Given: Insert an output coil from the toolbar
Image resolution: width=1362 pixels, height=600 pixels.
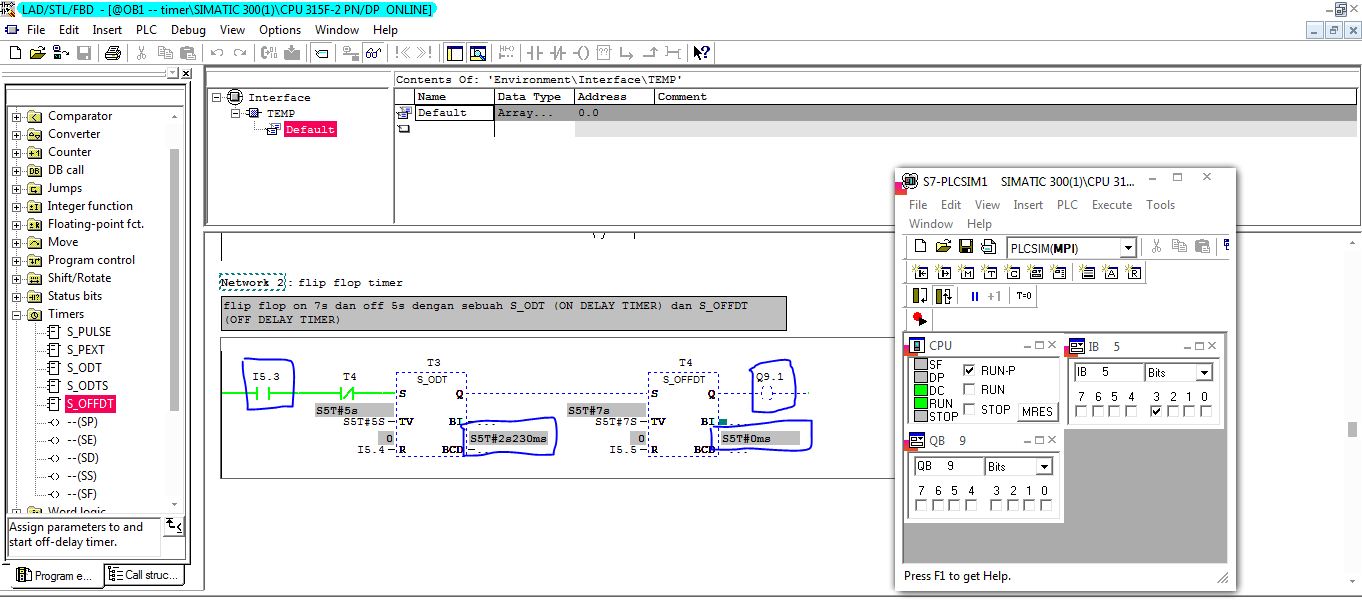Looking at the screenshot, I should point(580,53).
